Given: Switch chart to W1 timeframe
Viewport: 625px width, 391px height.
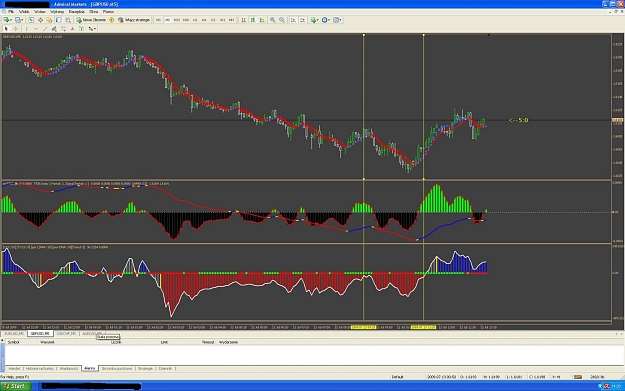Looking at the screenshot, I should click(x=222, y=20).
